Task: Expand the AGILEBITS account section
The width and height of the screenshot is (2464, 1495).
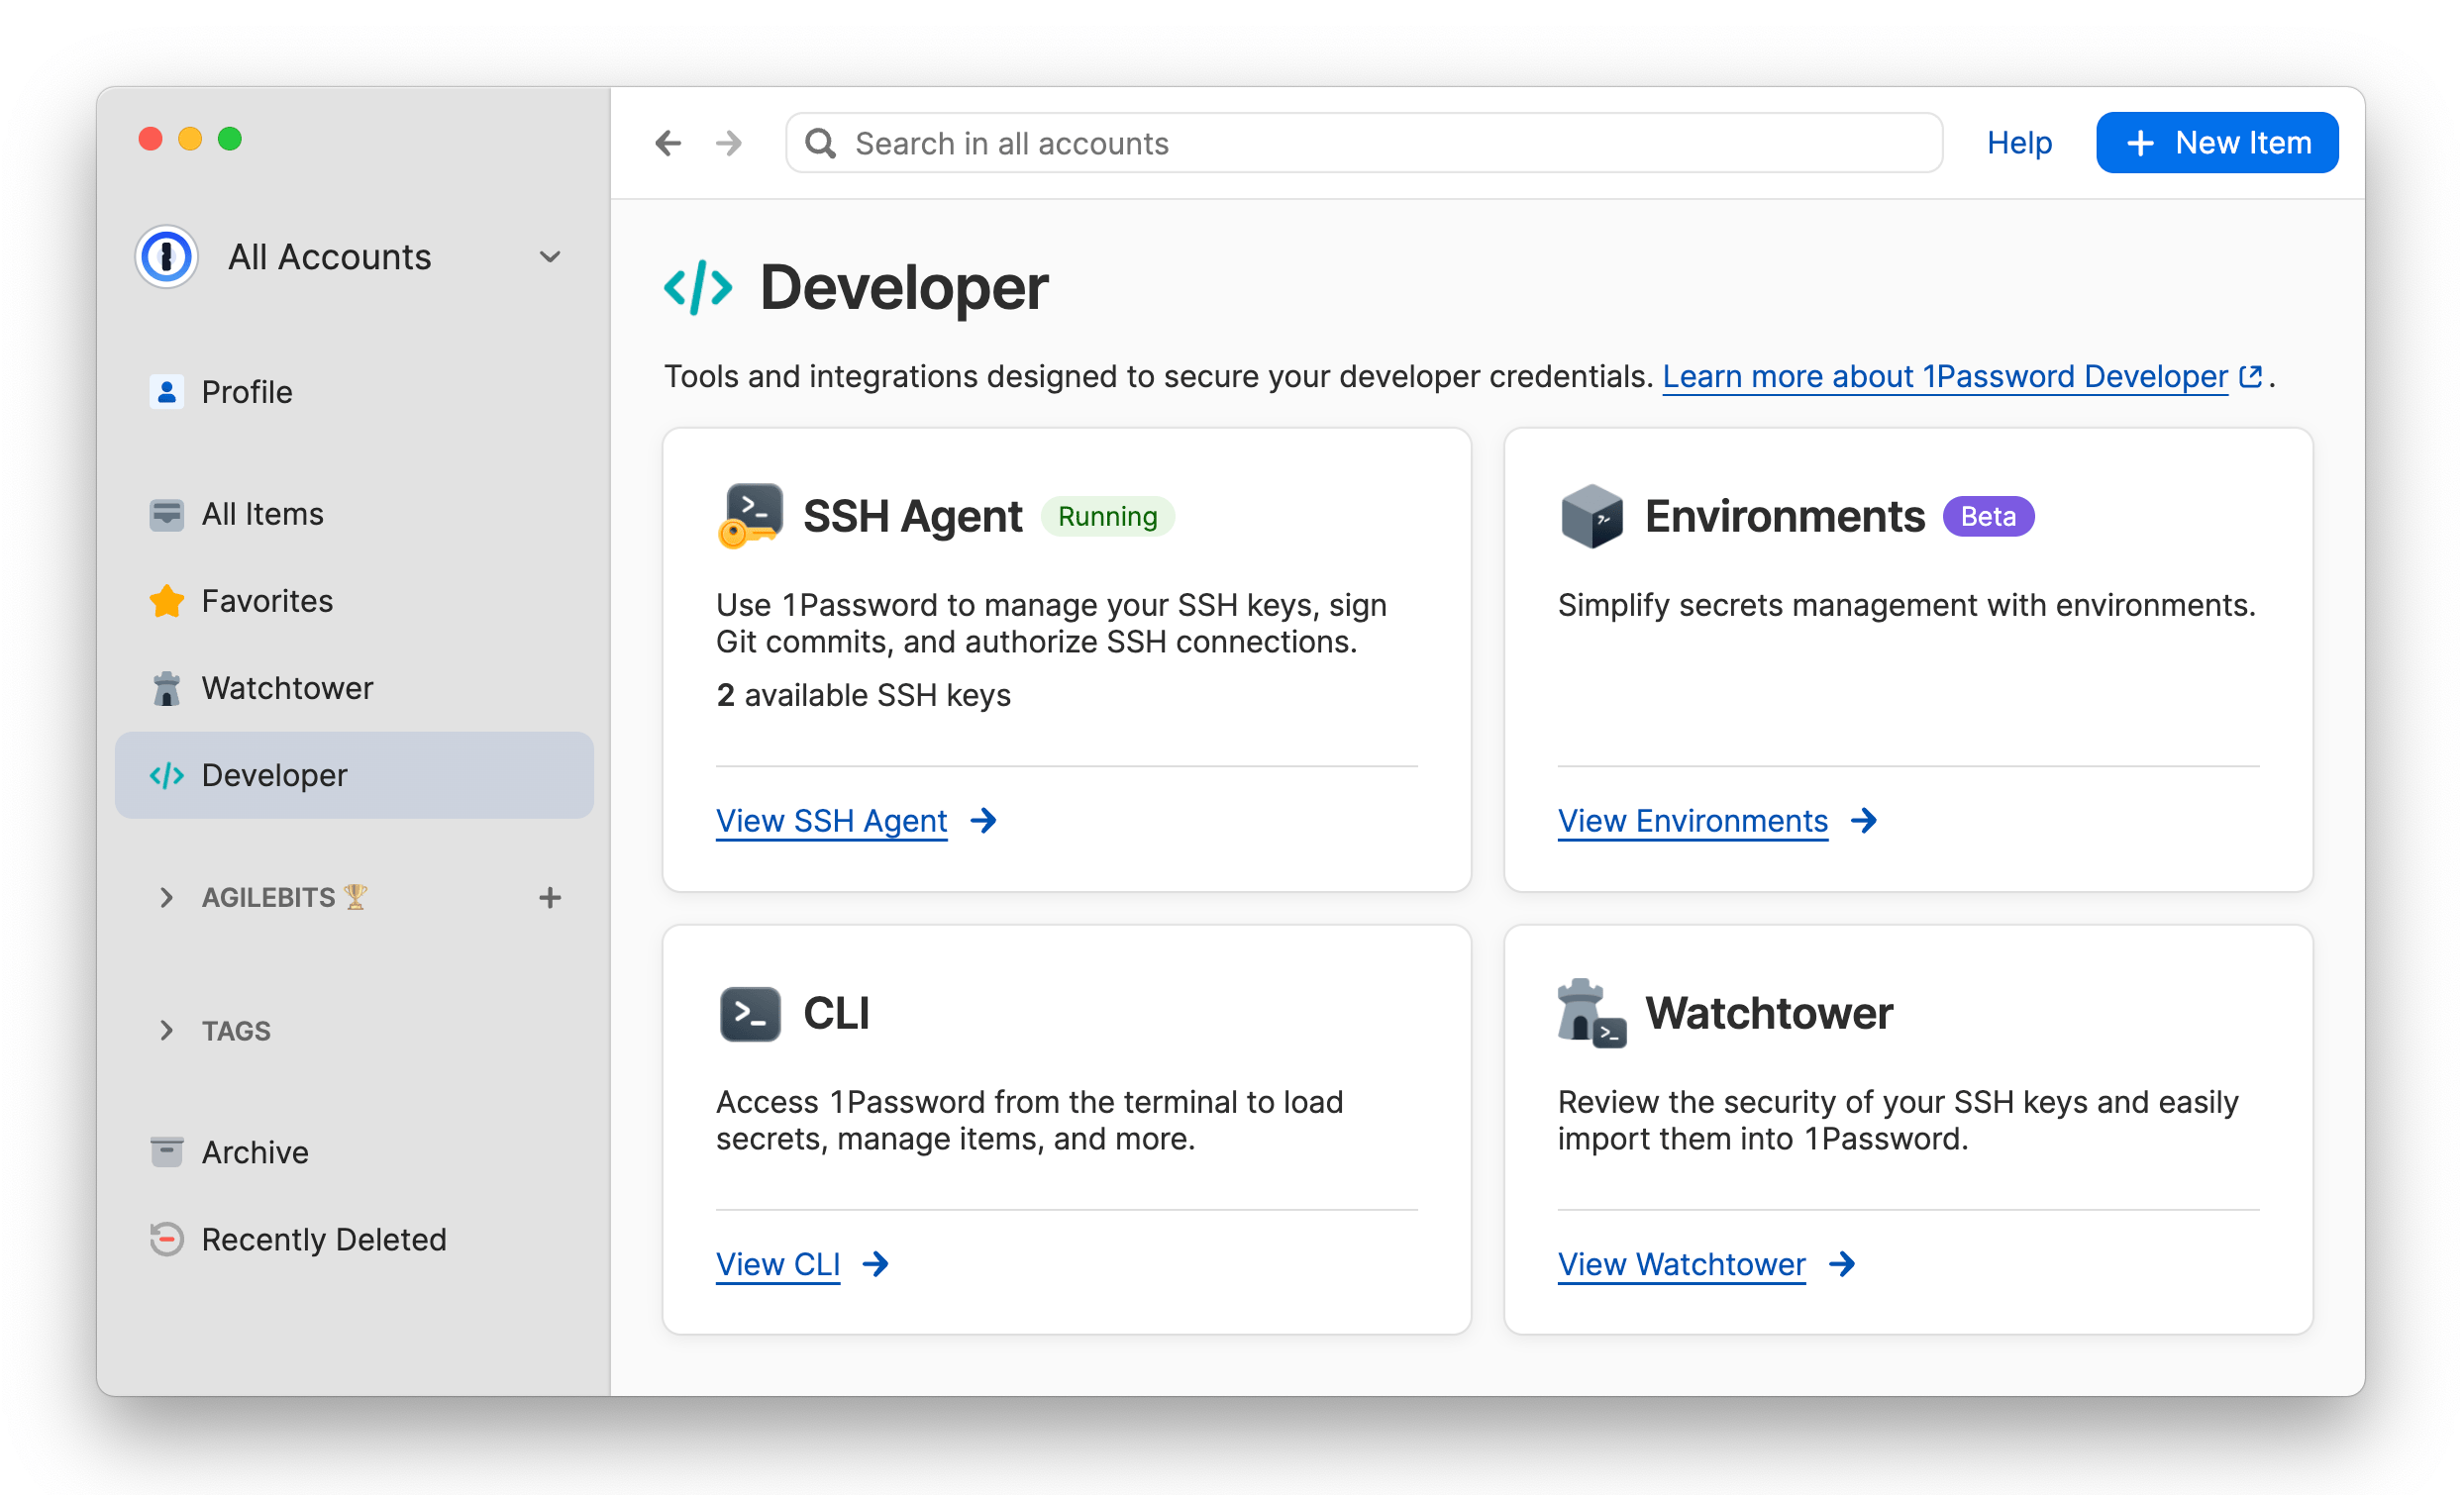Action: 166,897
